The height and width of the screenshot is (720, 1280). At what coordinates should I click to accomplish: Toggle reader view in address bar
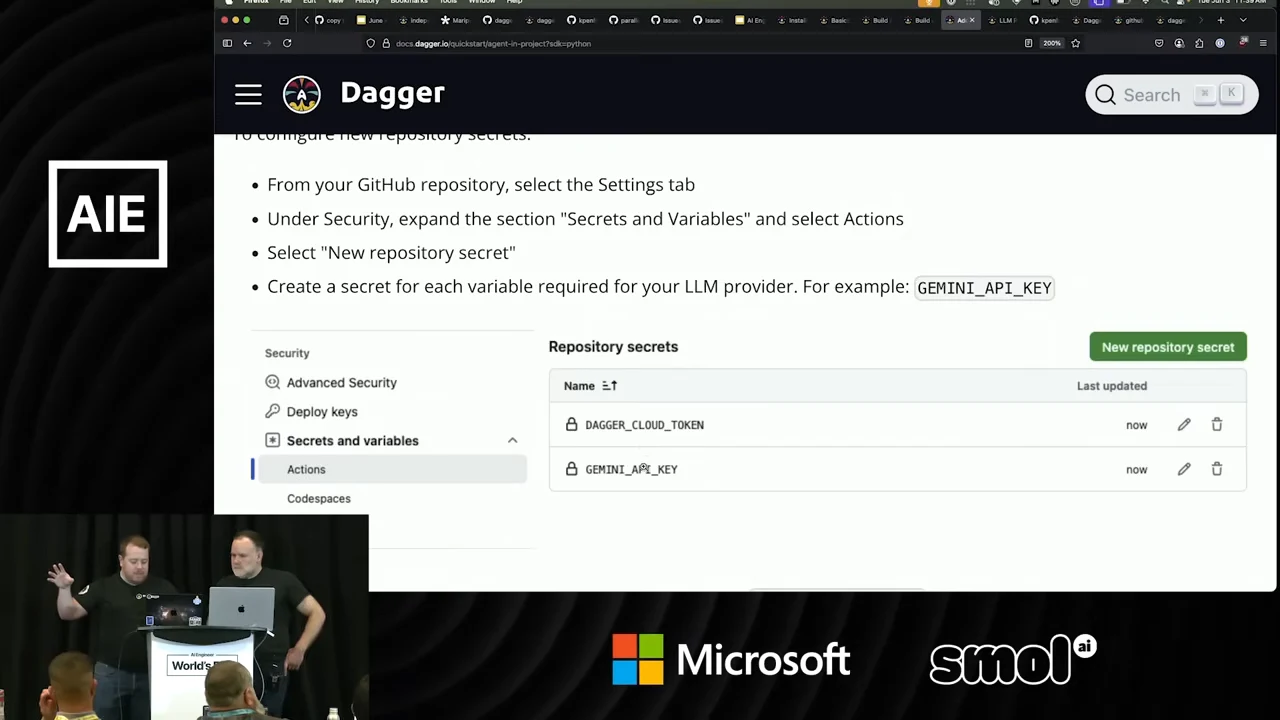pos(1028,43)
